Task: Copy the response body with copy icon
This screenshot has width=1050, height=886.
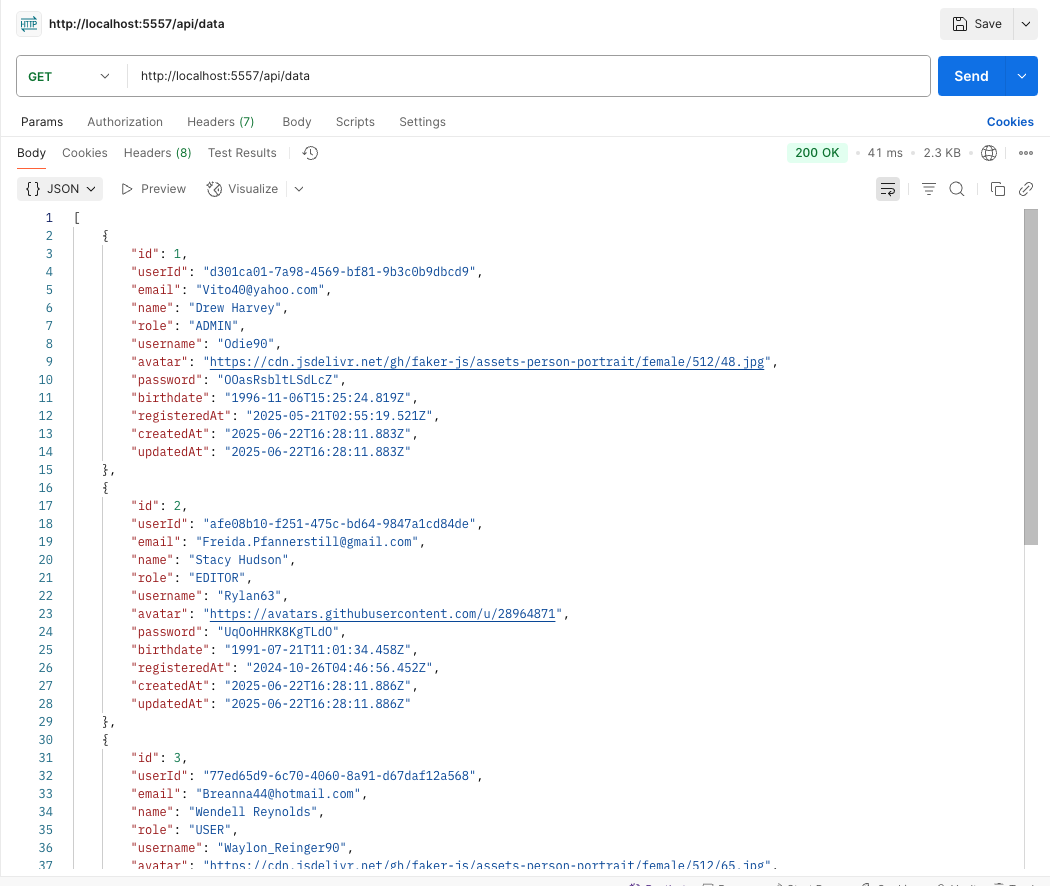Action: (997, 190)
